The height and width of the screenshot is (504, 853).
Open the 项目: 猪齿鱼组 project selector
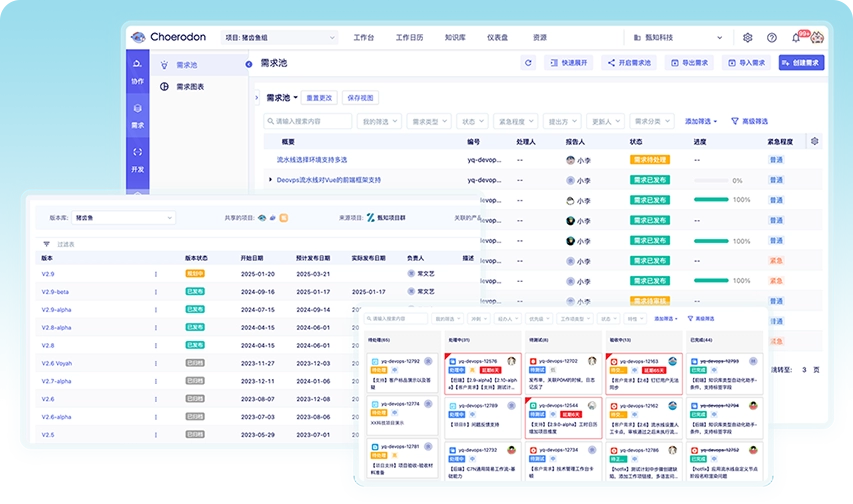[280, 38]
